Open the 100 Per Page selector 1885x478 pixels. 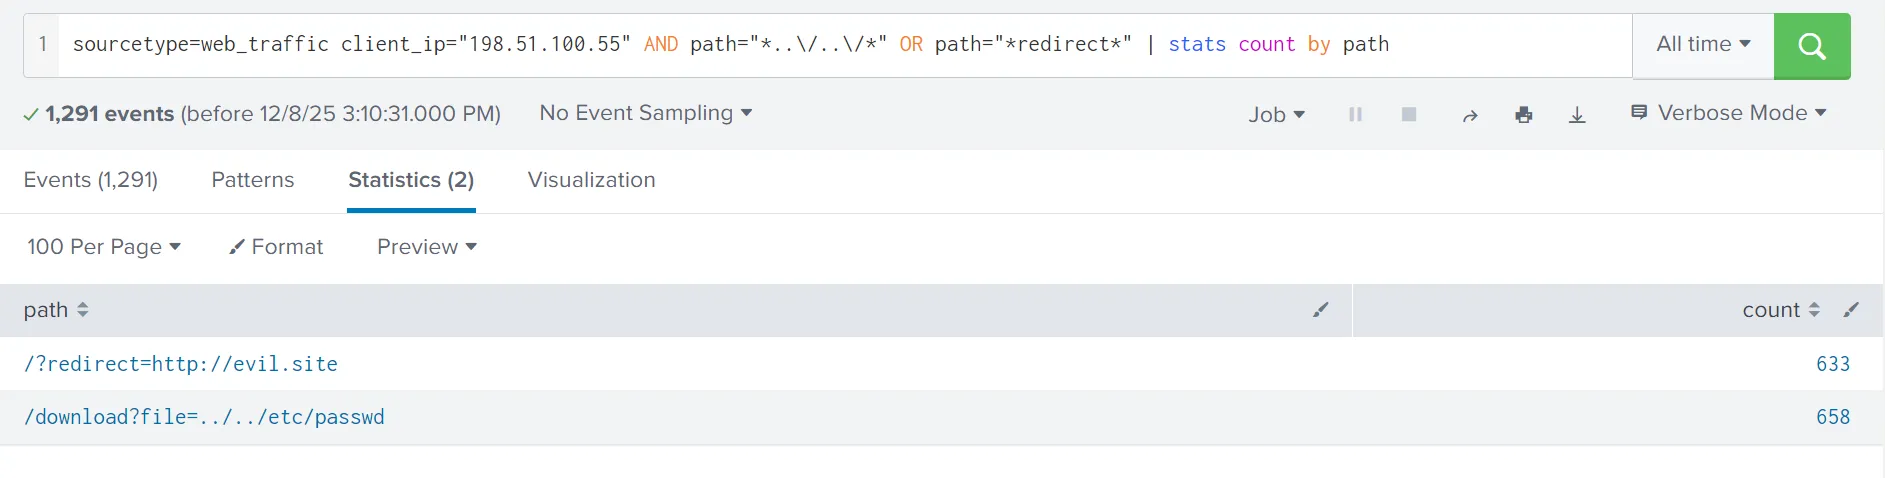pyautogui.click(x=104, y=247)
